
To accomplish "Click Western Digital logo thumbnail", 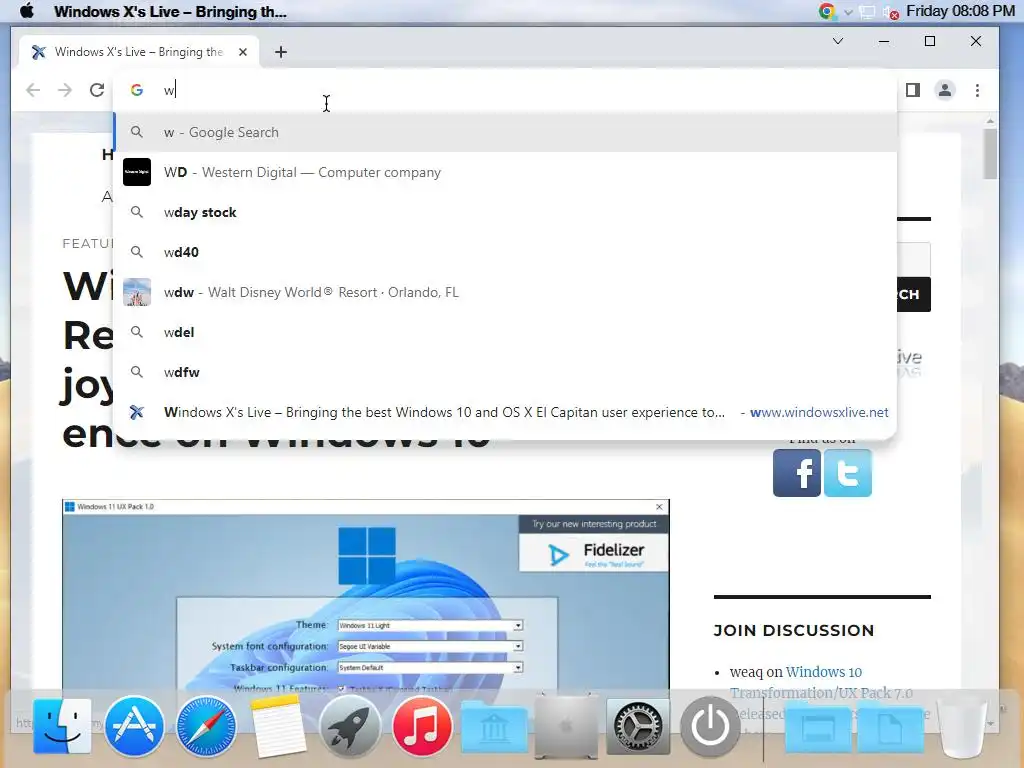I will 137,172.
